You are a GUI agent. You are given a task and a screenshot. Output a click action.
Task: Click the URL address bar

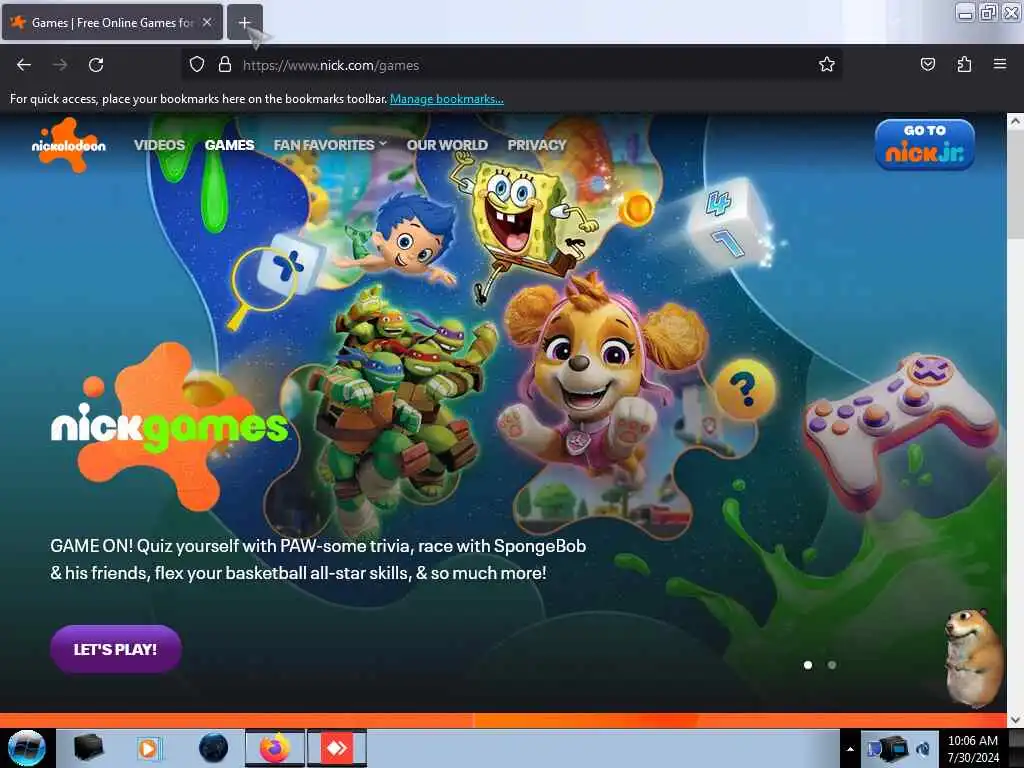click(511, 65)
